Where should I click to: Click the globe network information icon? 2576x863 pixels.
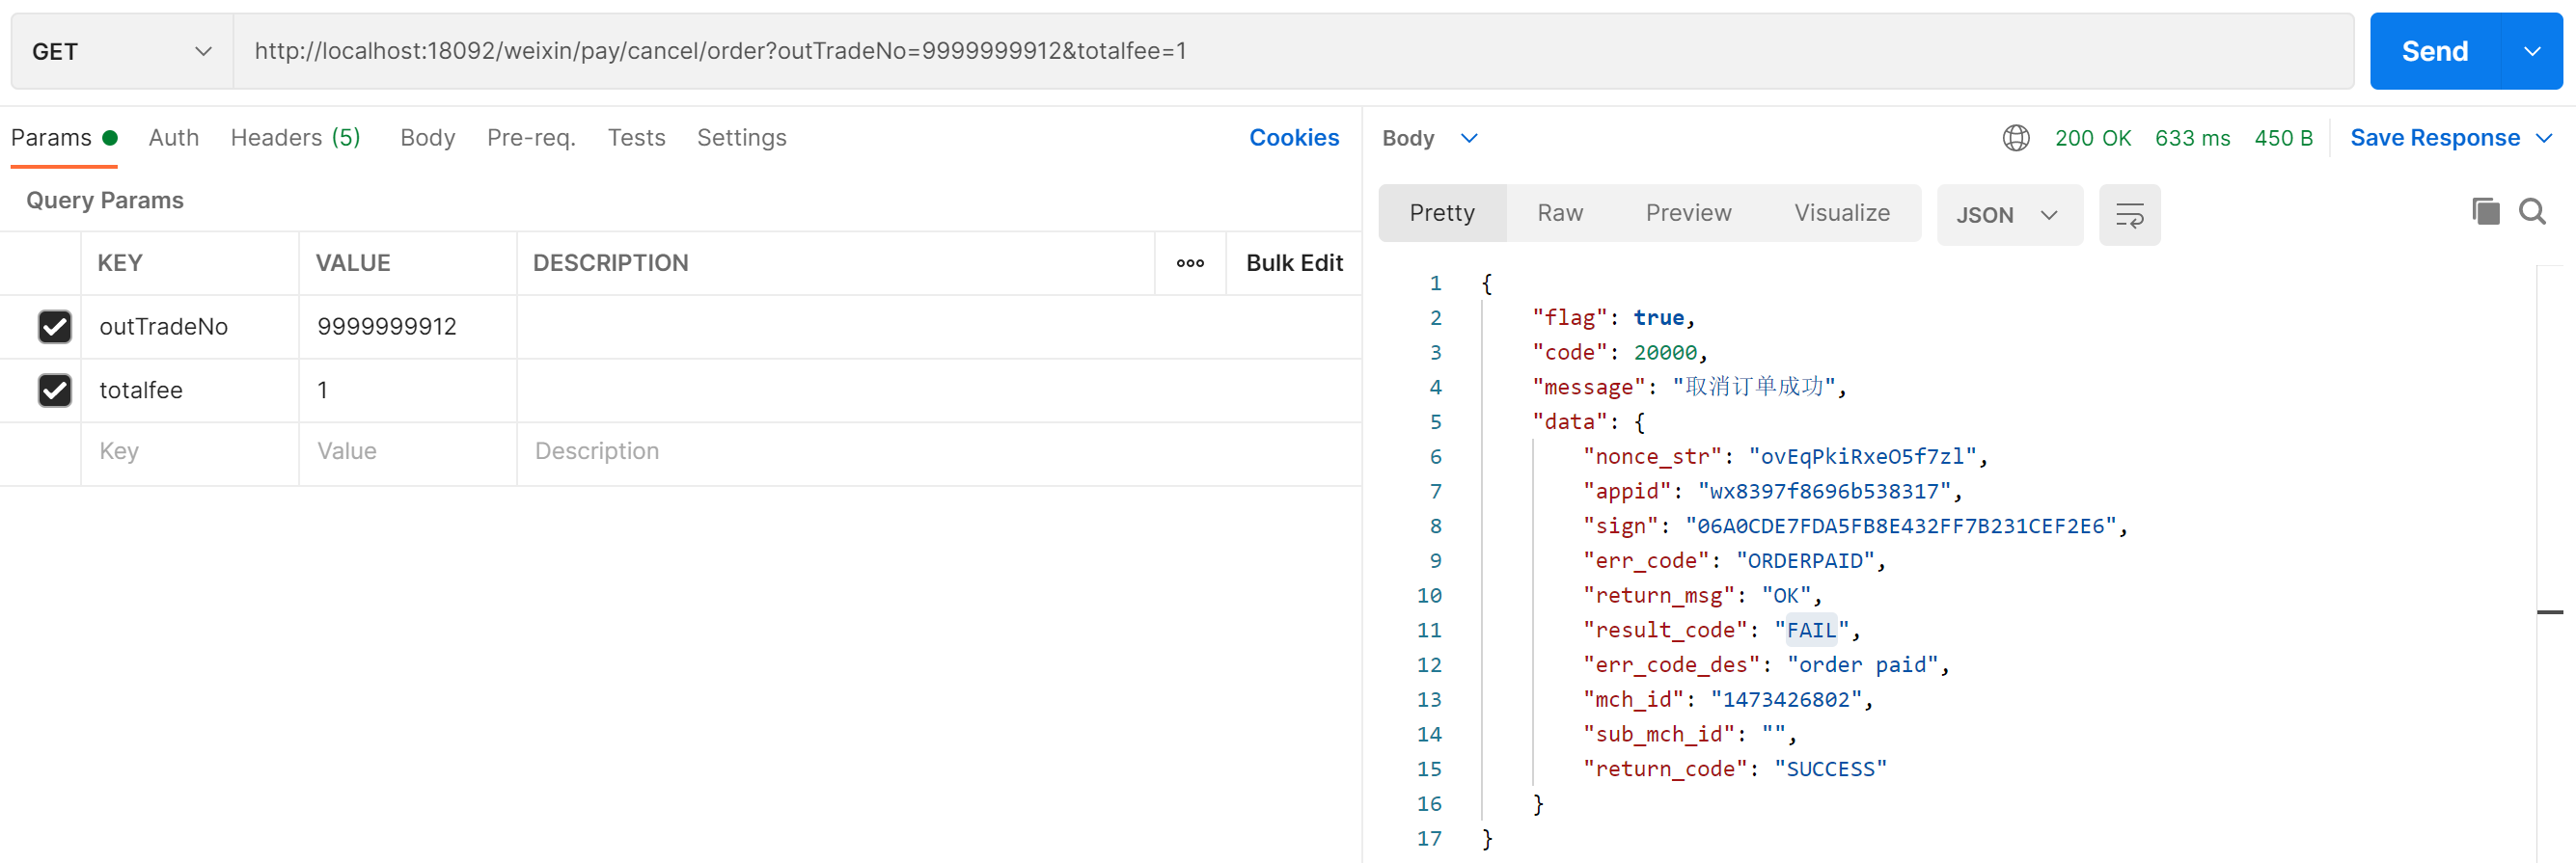pyautogui.click(x=2016, y=138)
